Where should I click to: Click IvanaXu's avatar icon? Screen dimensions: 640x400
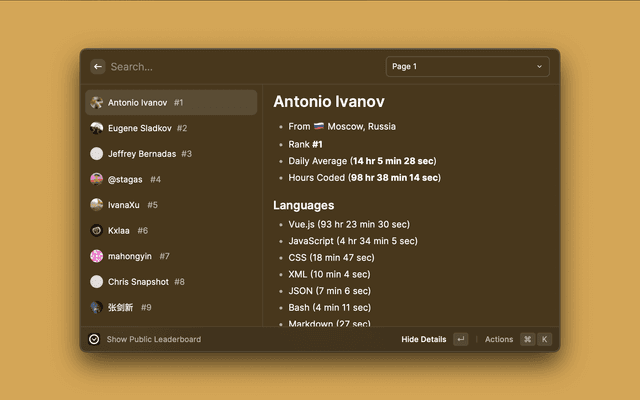[97, 205]
